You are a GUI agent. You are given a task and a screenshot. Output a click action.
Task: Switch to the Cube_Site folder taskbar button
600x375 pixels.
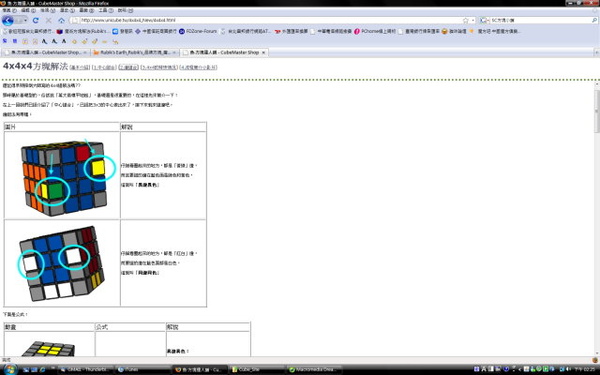click(257, 370)
